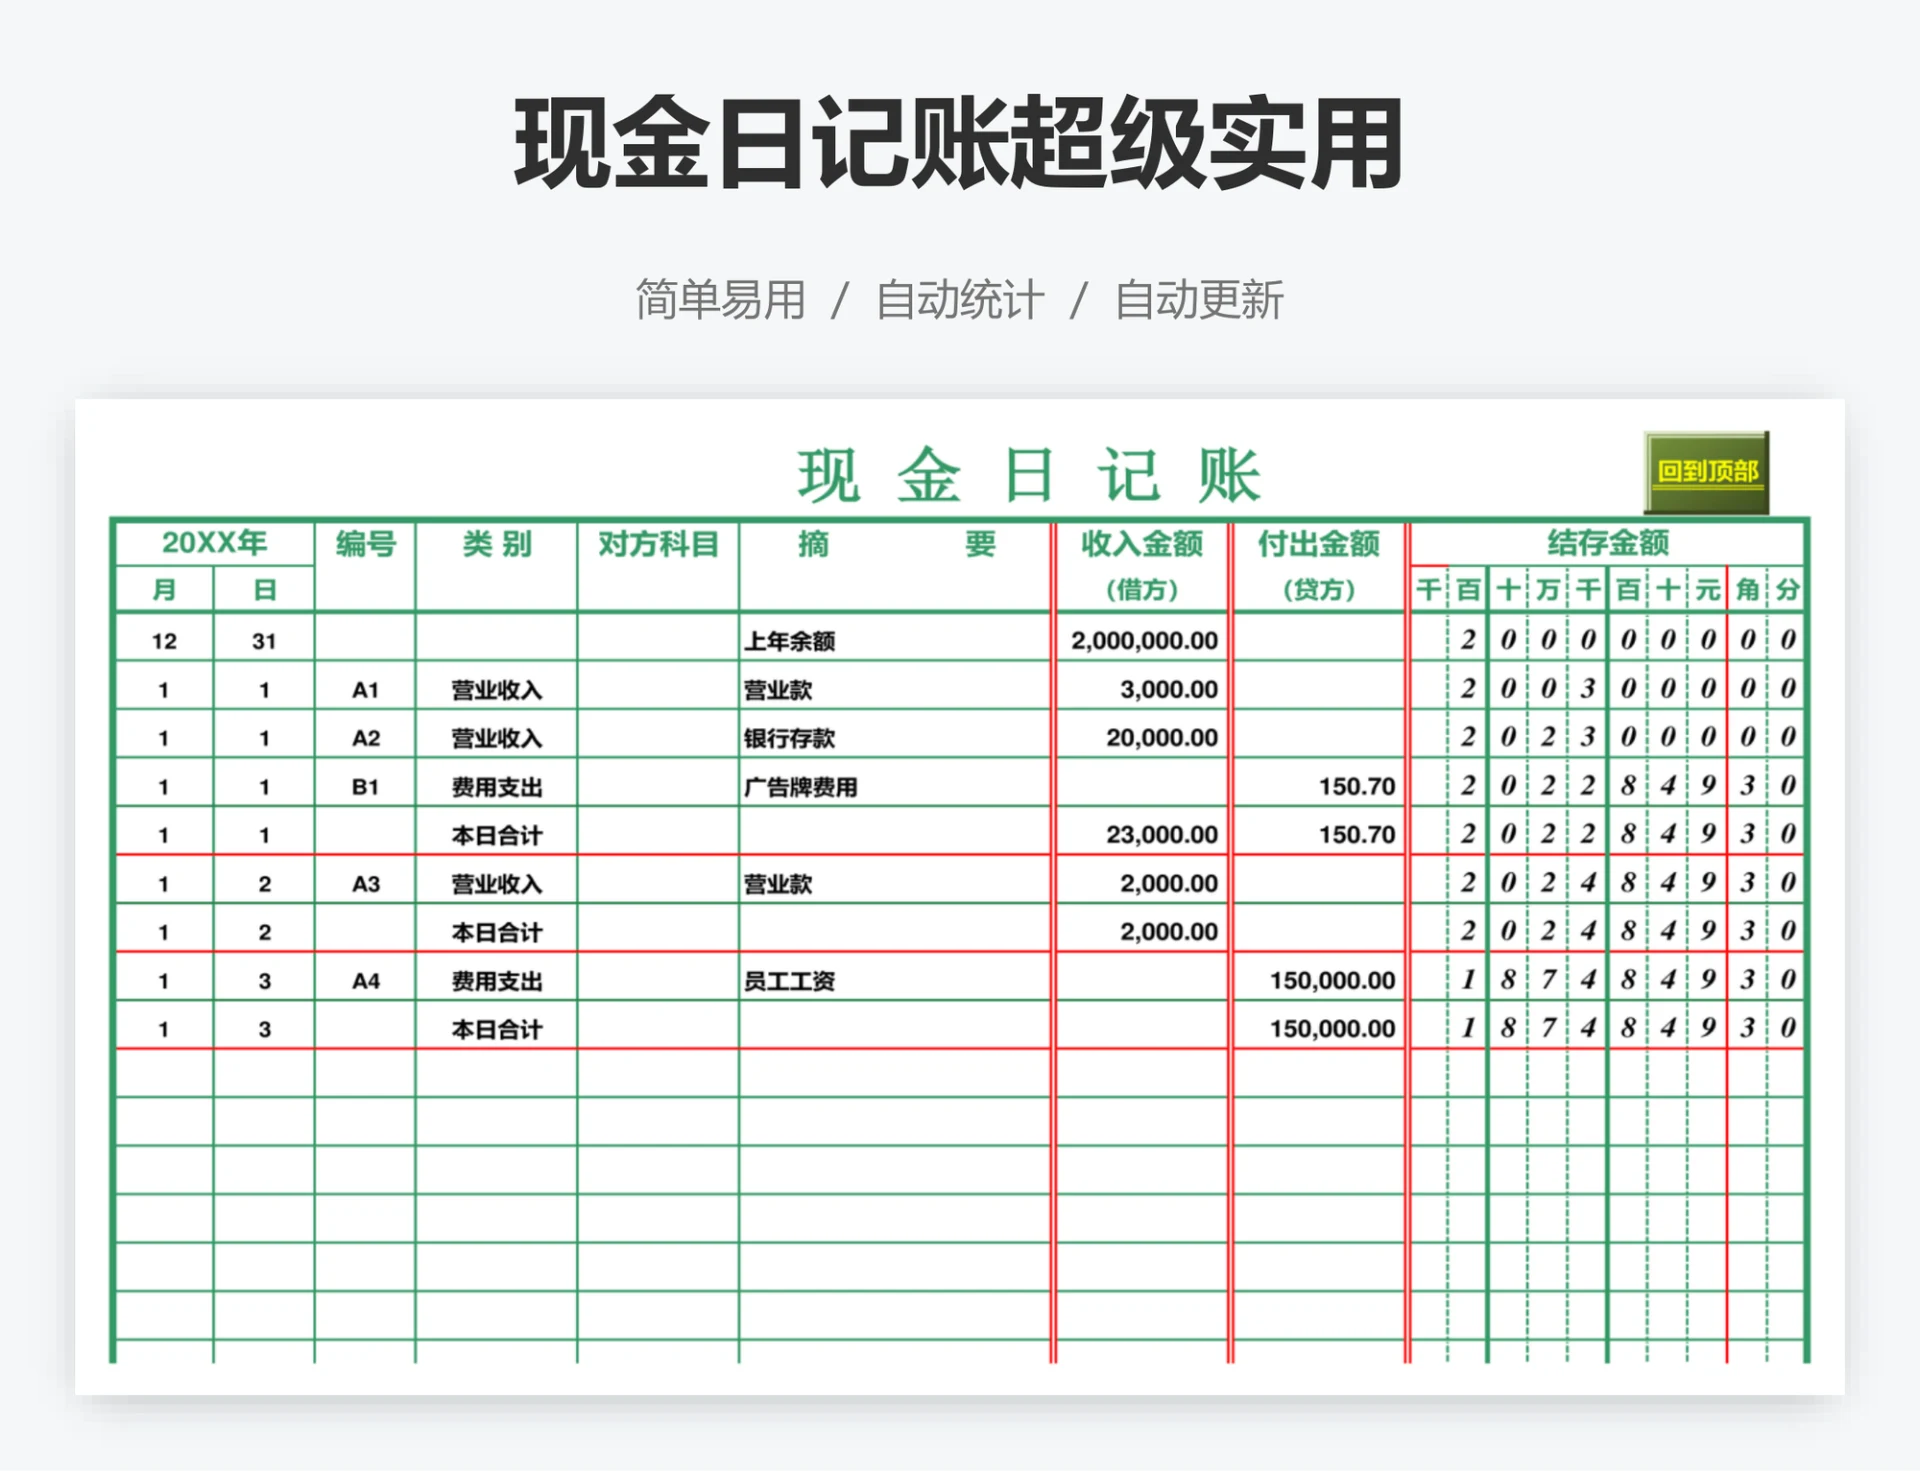
Task: Select the 付出金额 (贷方) column header
Action: 1315,545
